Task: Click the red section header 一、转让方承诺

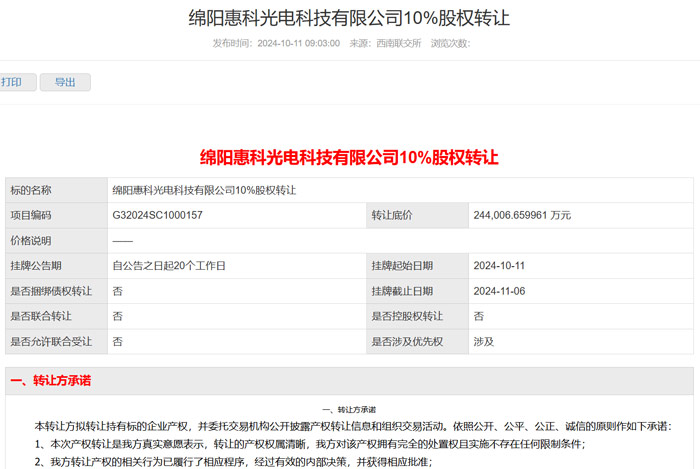Action: (x=50, y=381)
